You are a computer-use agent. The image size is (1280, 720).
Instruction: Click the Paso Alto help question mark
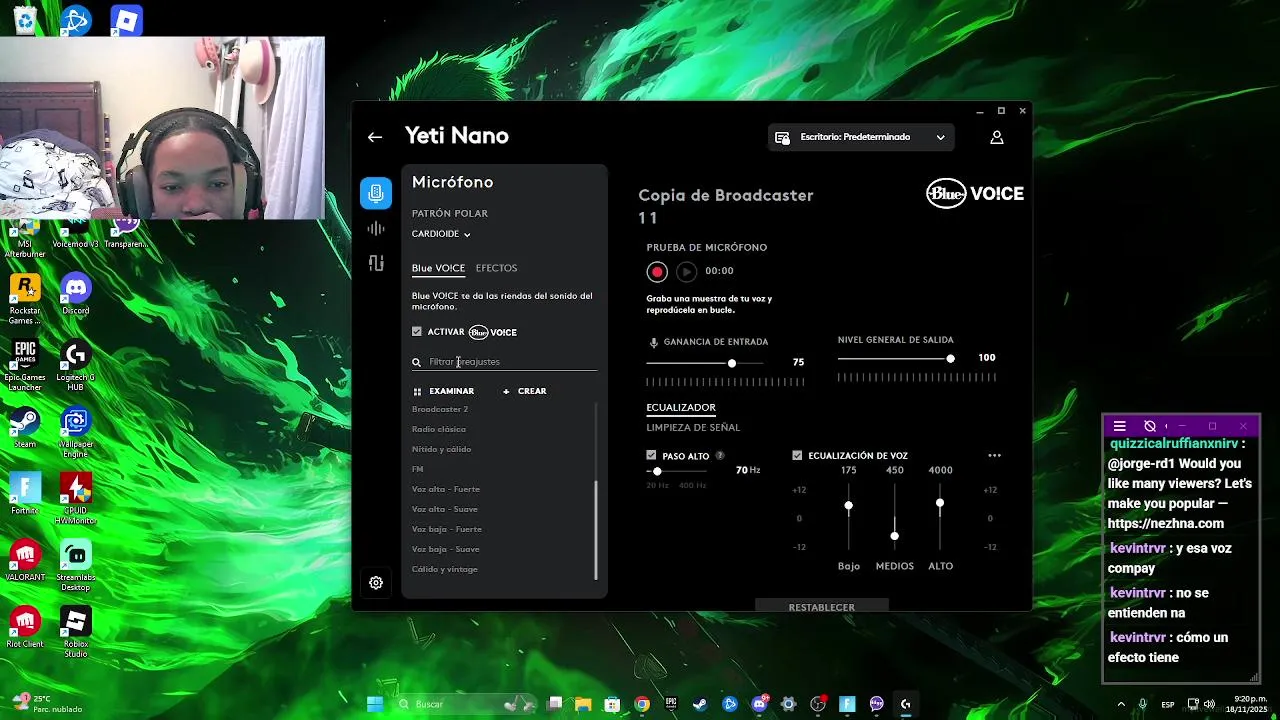pyautogui.click(x=720, y=455)
